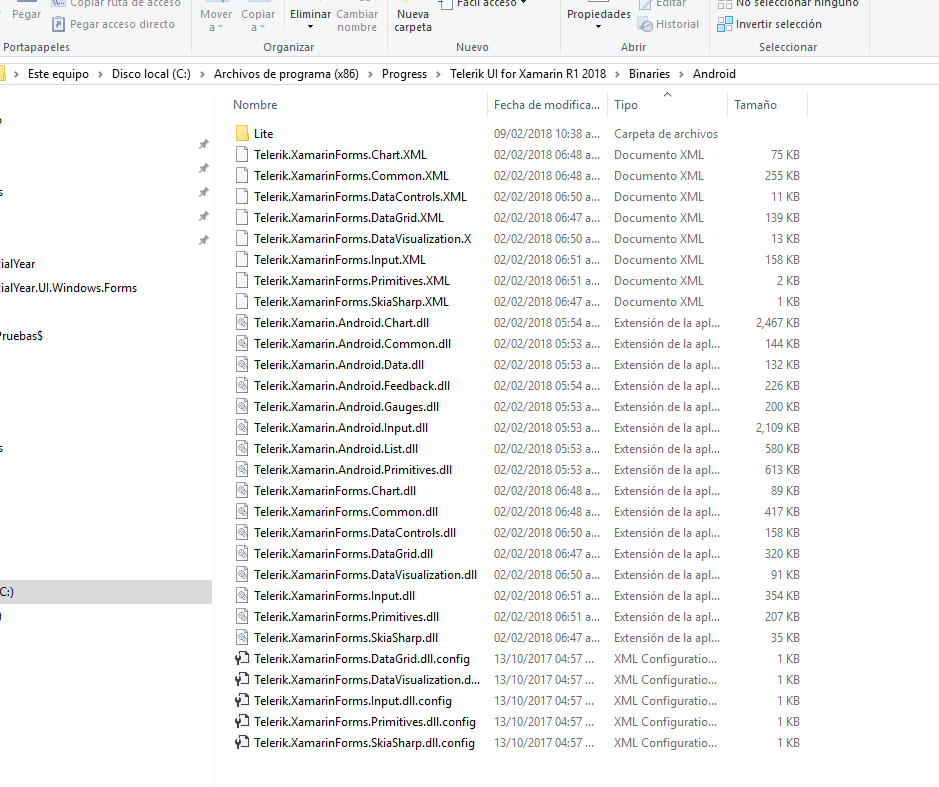Click icon of Telerik.Xamarin.Android.Gauges.dll

(x=242, y=407)
